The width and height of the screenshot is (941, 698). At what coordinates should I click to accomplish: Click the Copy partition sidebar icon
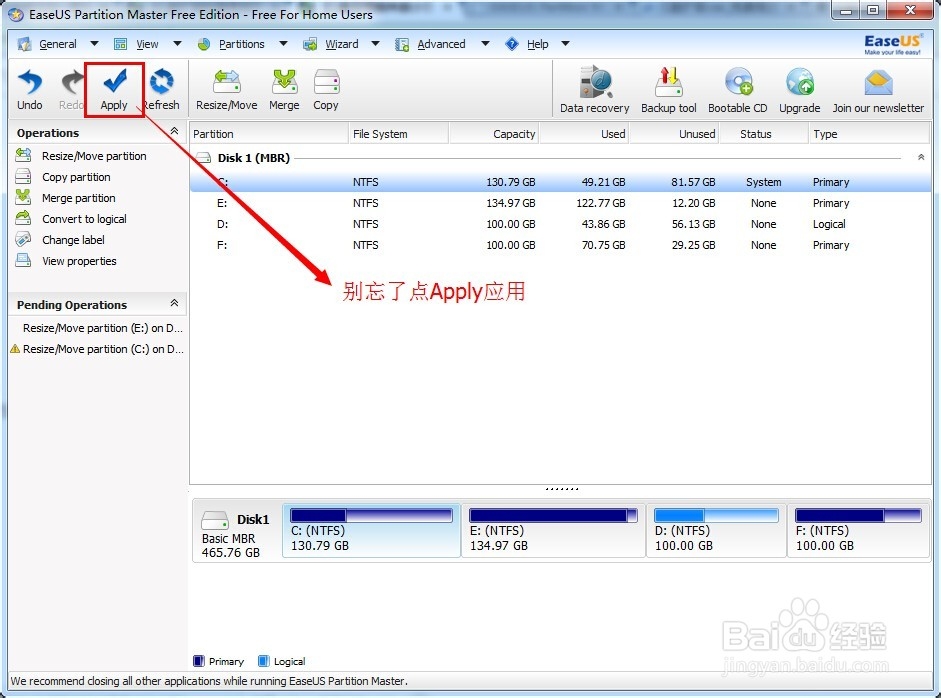(23, 176)
